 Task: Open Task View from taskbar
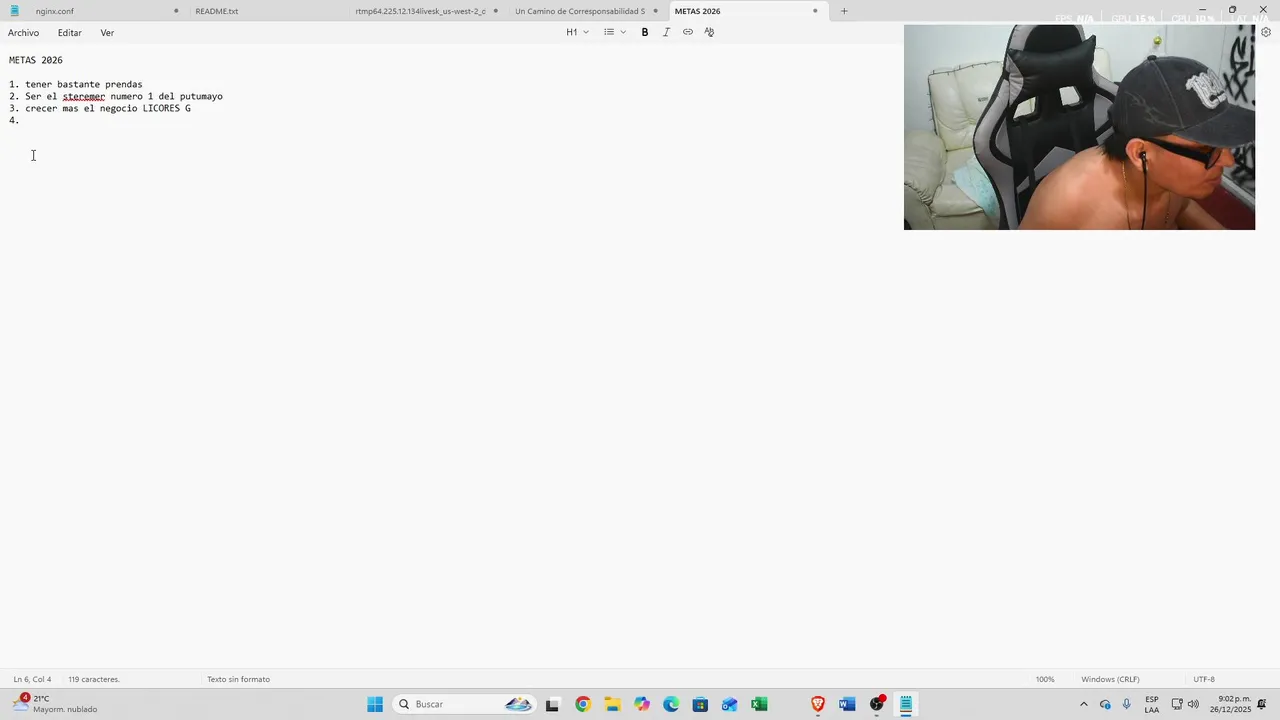552,704
